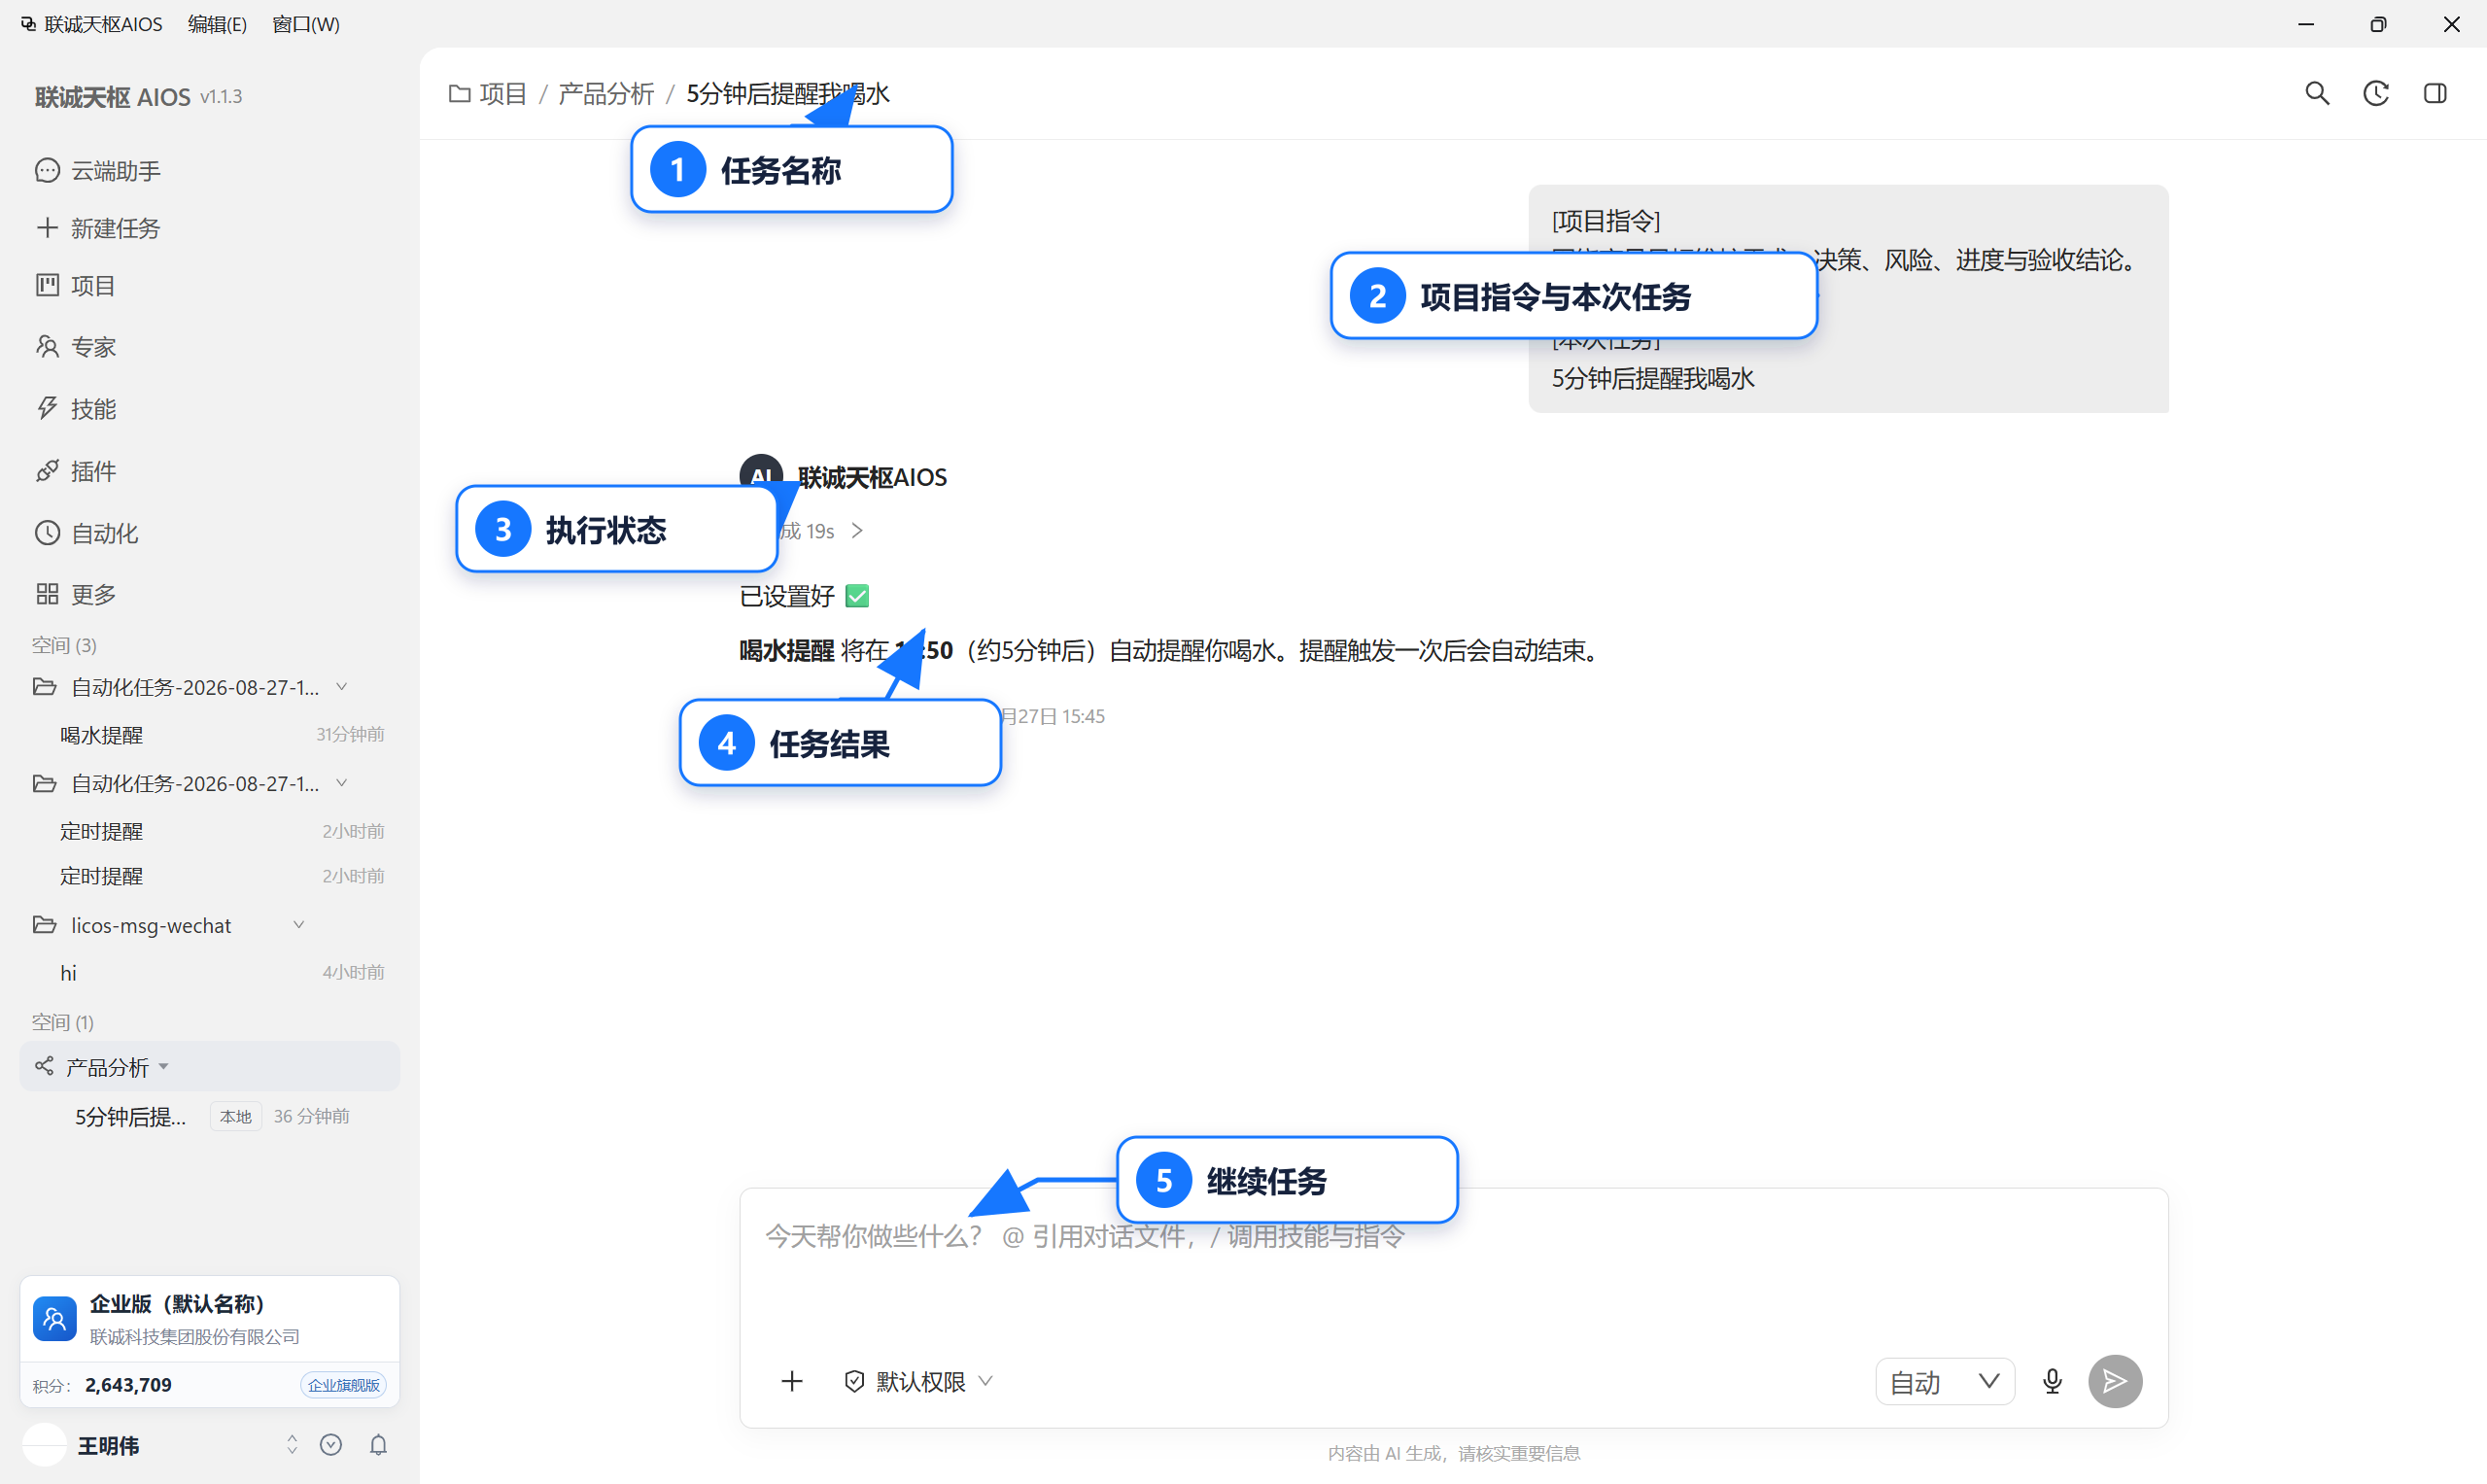Open the history clock icon in header
This screenshot has width=2487, height=1484.
coord(2376,93)
